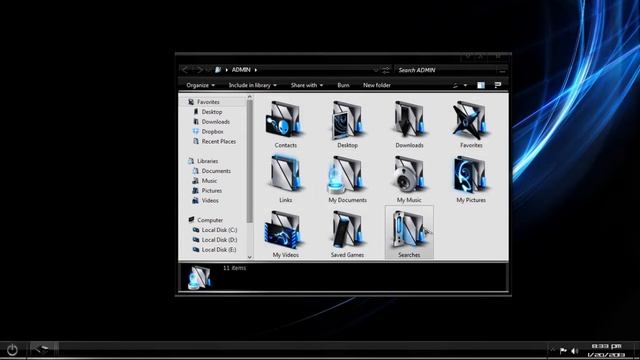Open the Links folder icon
Image resolution: width=640 pixels, height=360 pixels.
click(x=285, y=179)
